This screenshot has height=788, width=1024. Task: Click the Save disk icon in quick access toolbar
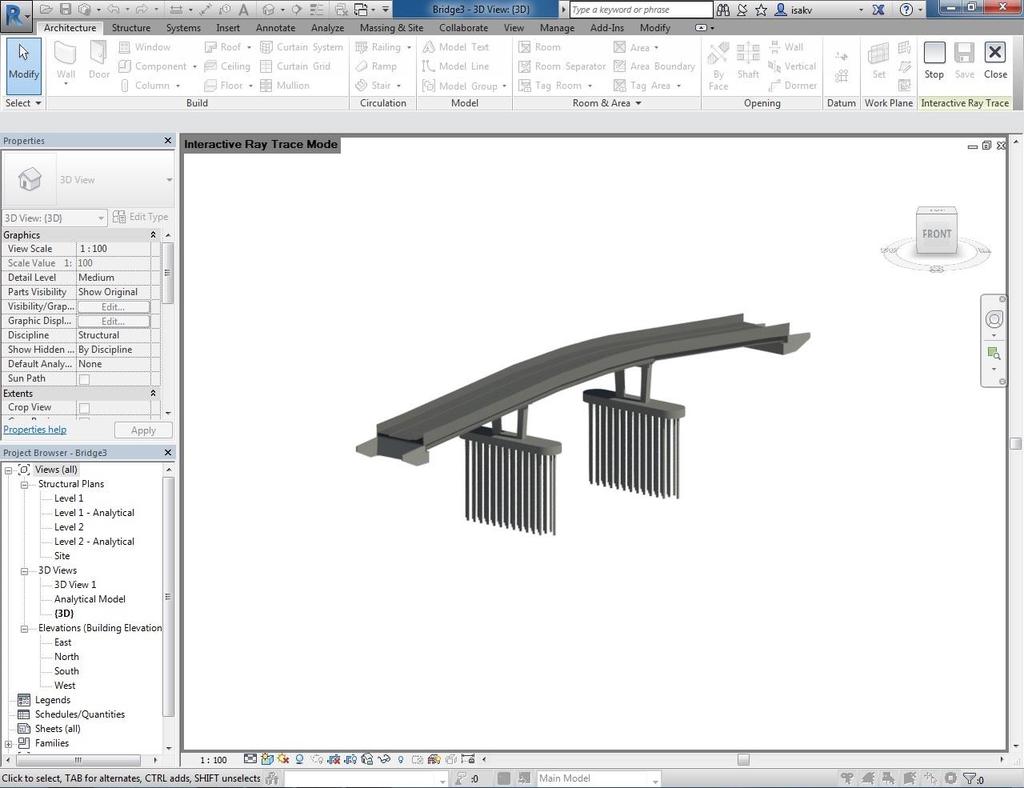(65, 9)
